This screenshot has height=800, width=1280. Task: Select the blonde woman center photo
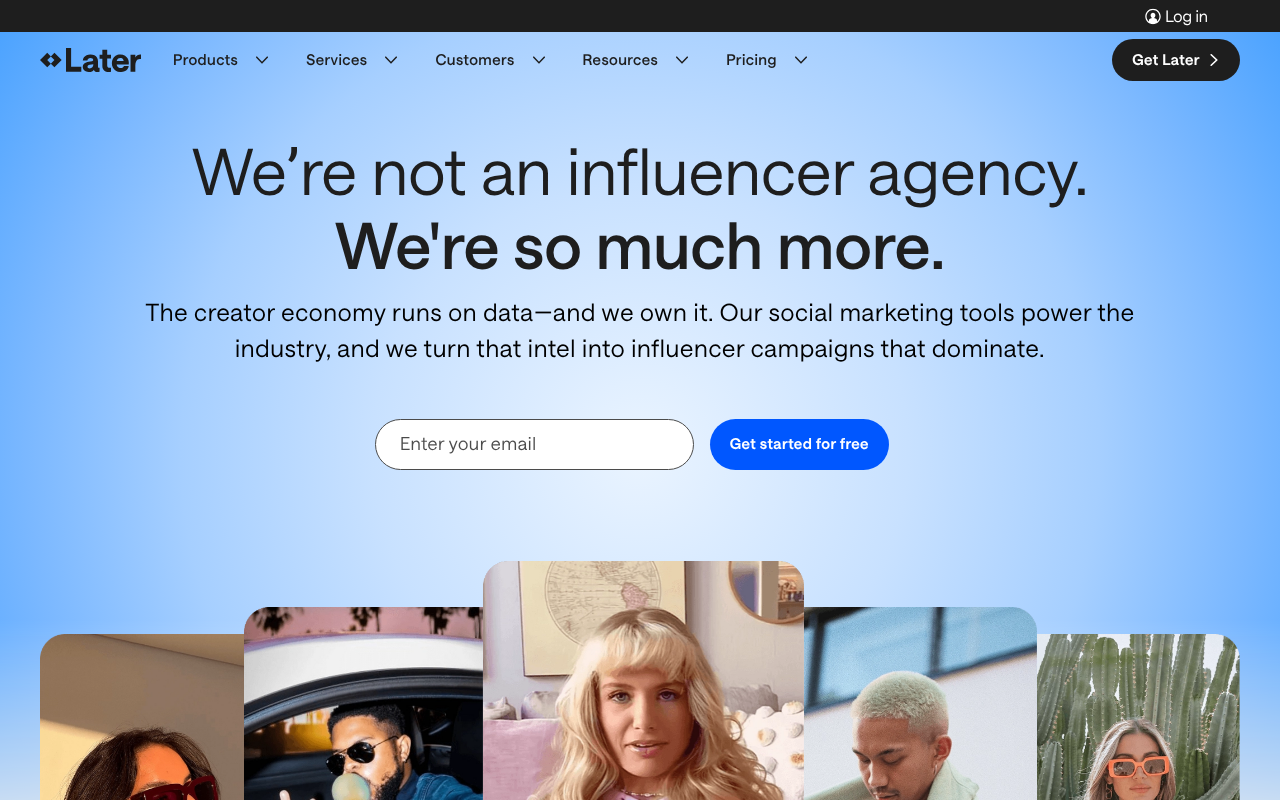[643, 680]
